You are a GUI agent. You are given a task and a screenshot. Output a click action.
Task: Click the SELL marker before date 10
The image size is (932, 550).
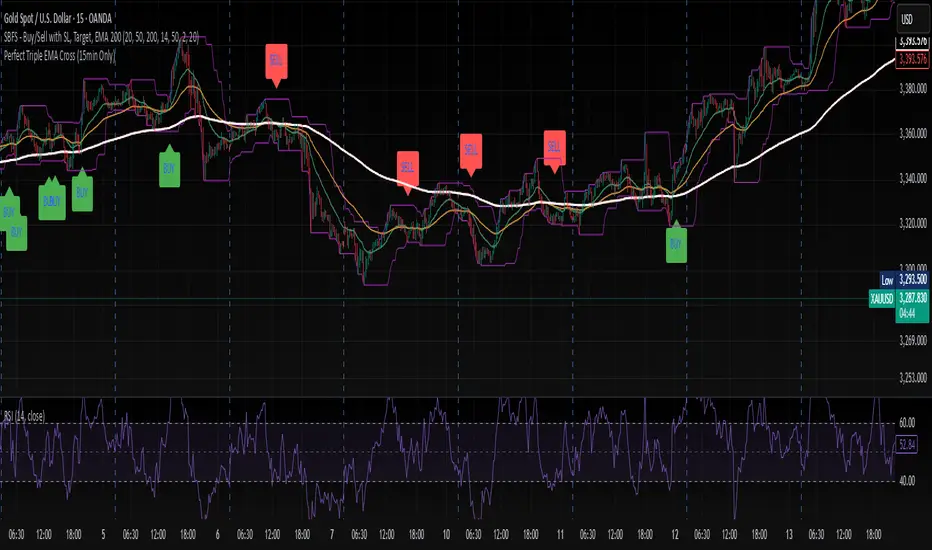408,168
